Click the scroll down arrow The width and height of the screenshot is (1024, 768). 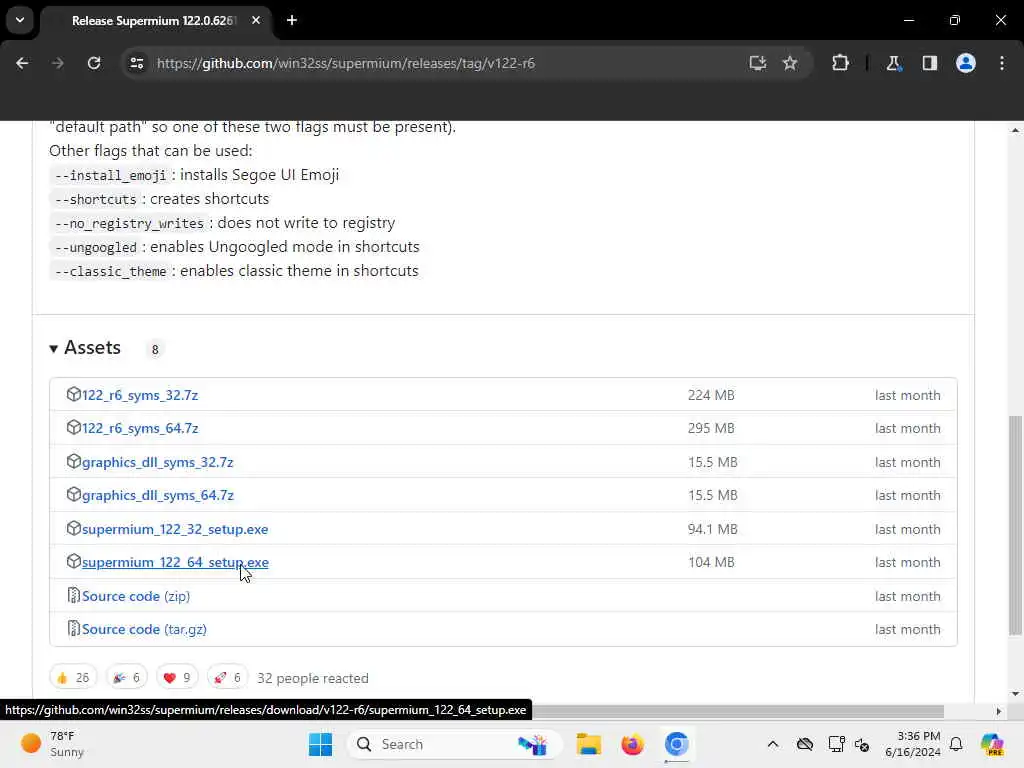click(1015, 694)
